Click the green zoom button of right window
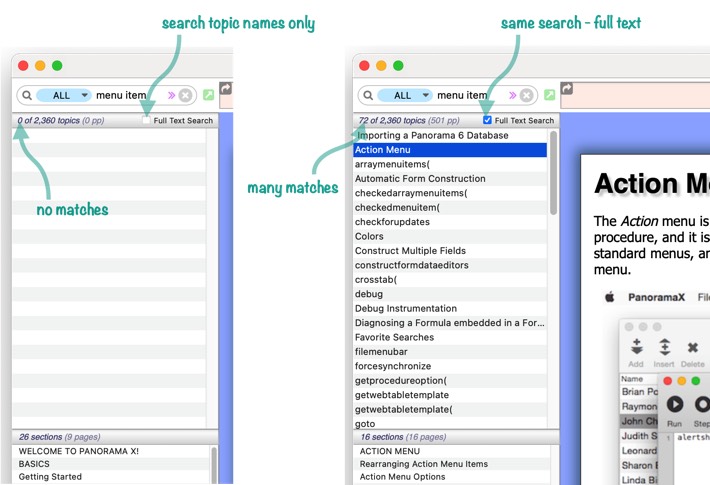 [x=398, y=66]
